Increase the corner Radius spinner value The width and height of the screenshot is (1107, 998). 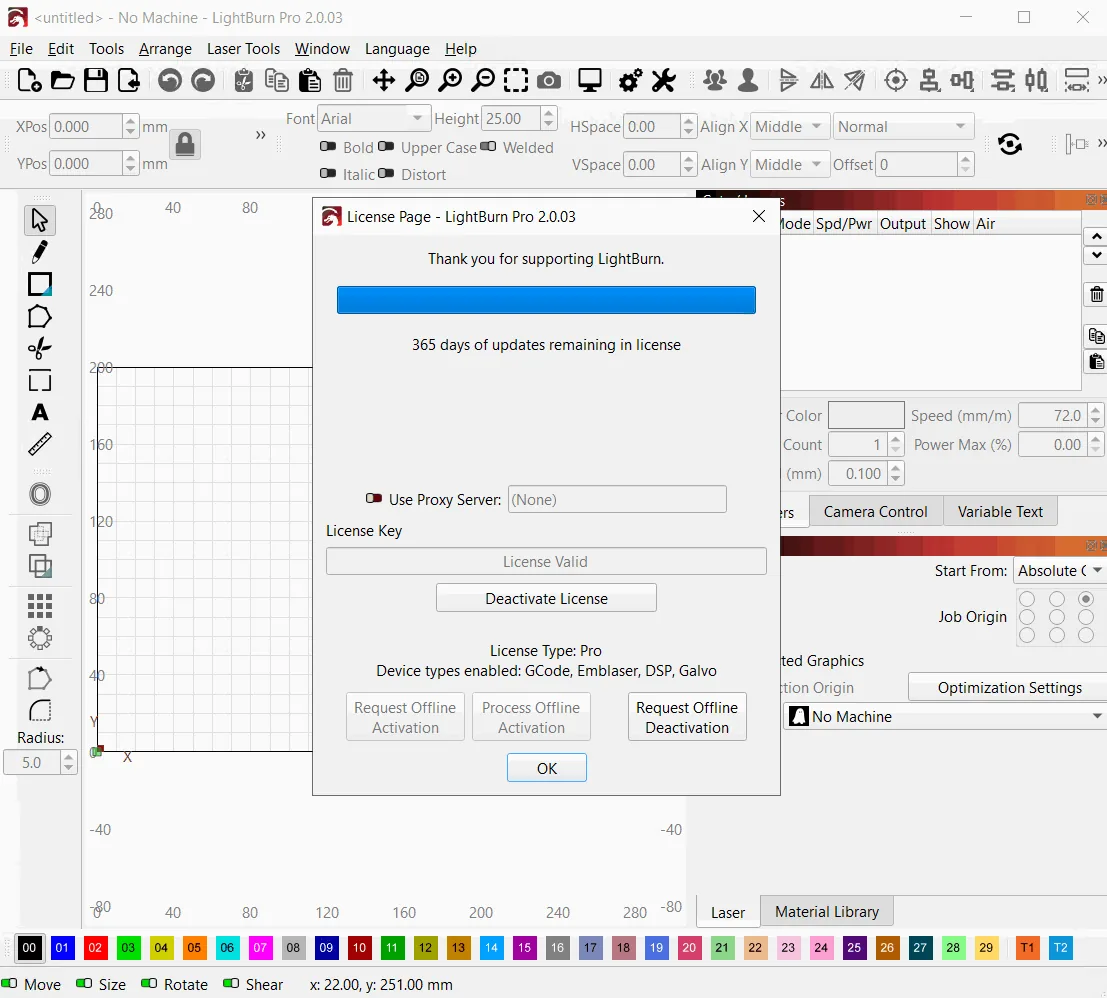68,757
